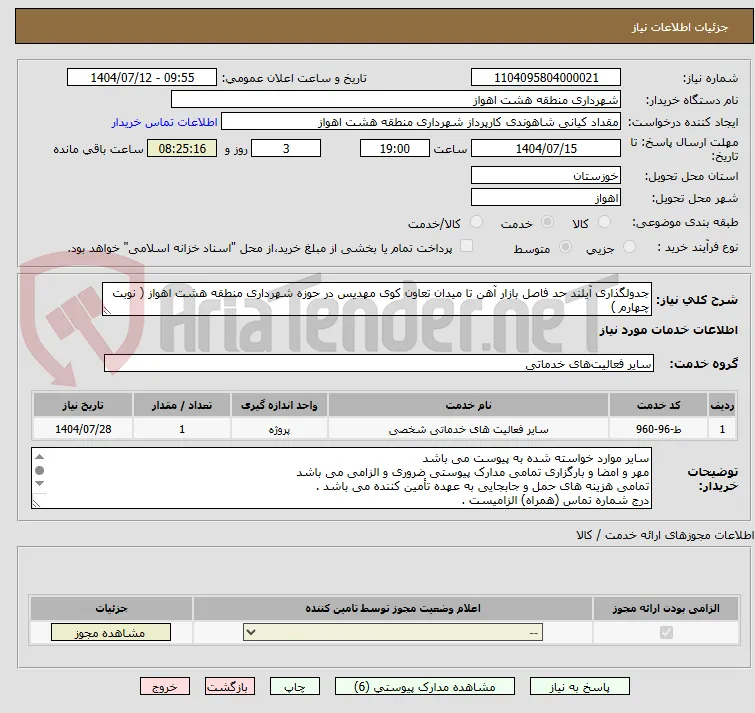Image resolution: width=755 pixels, height=713 pixels.
Task: Click the 1404/07/28 need date cell
Action: coord(83,428)
